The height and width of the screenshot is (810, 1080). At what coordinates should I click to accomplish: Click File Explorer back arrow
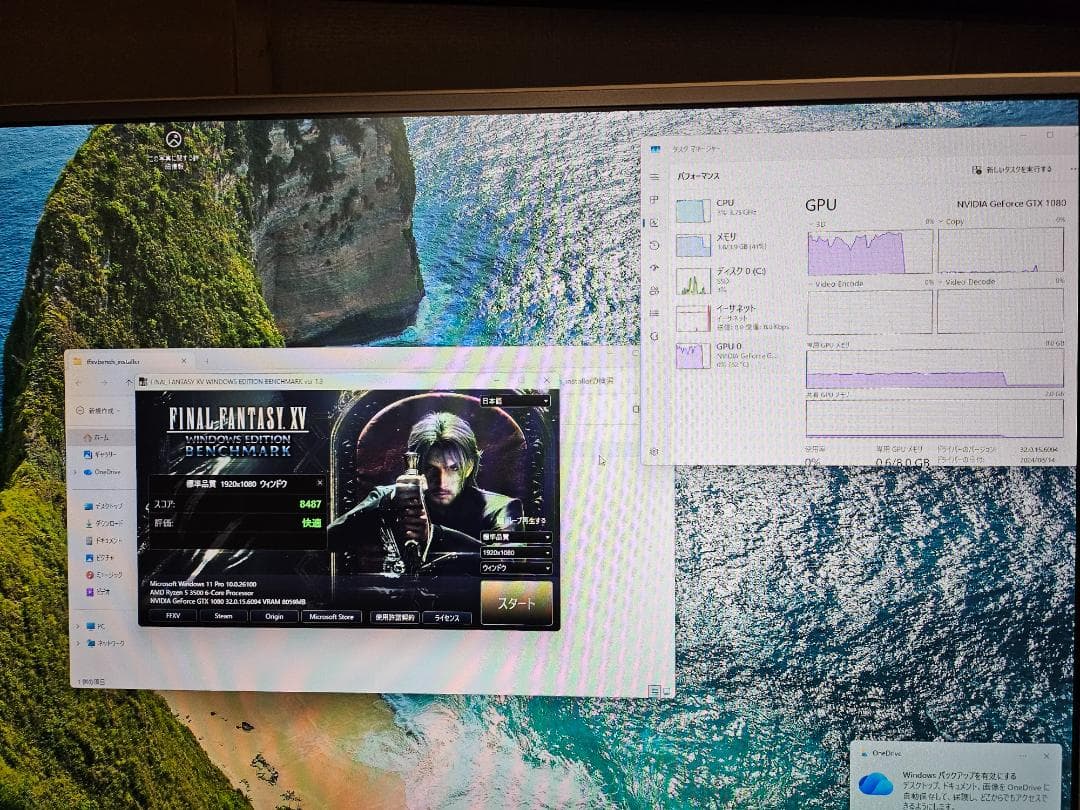tap(79, 382)
